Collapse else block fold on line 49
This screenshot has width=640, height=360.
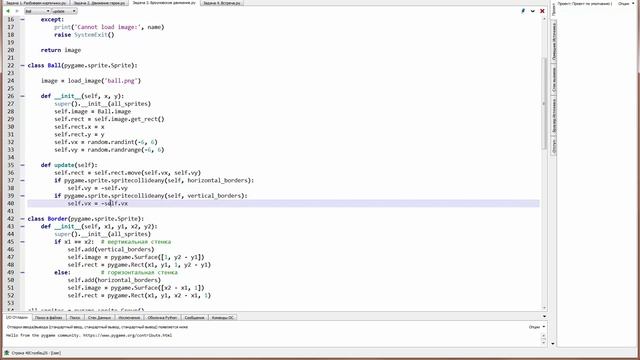pyautogui.click(x=22, y=272)
